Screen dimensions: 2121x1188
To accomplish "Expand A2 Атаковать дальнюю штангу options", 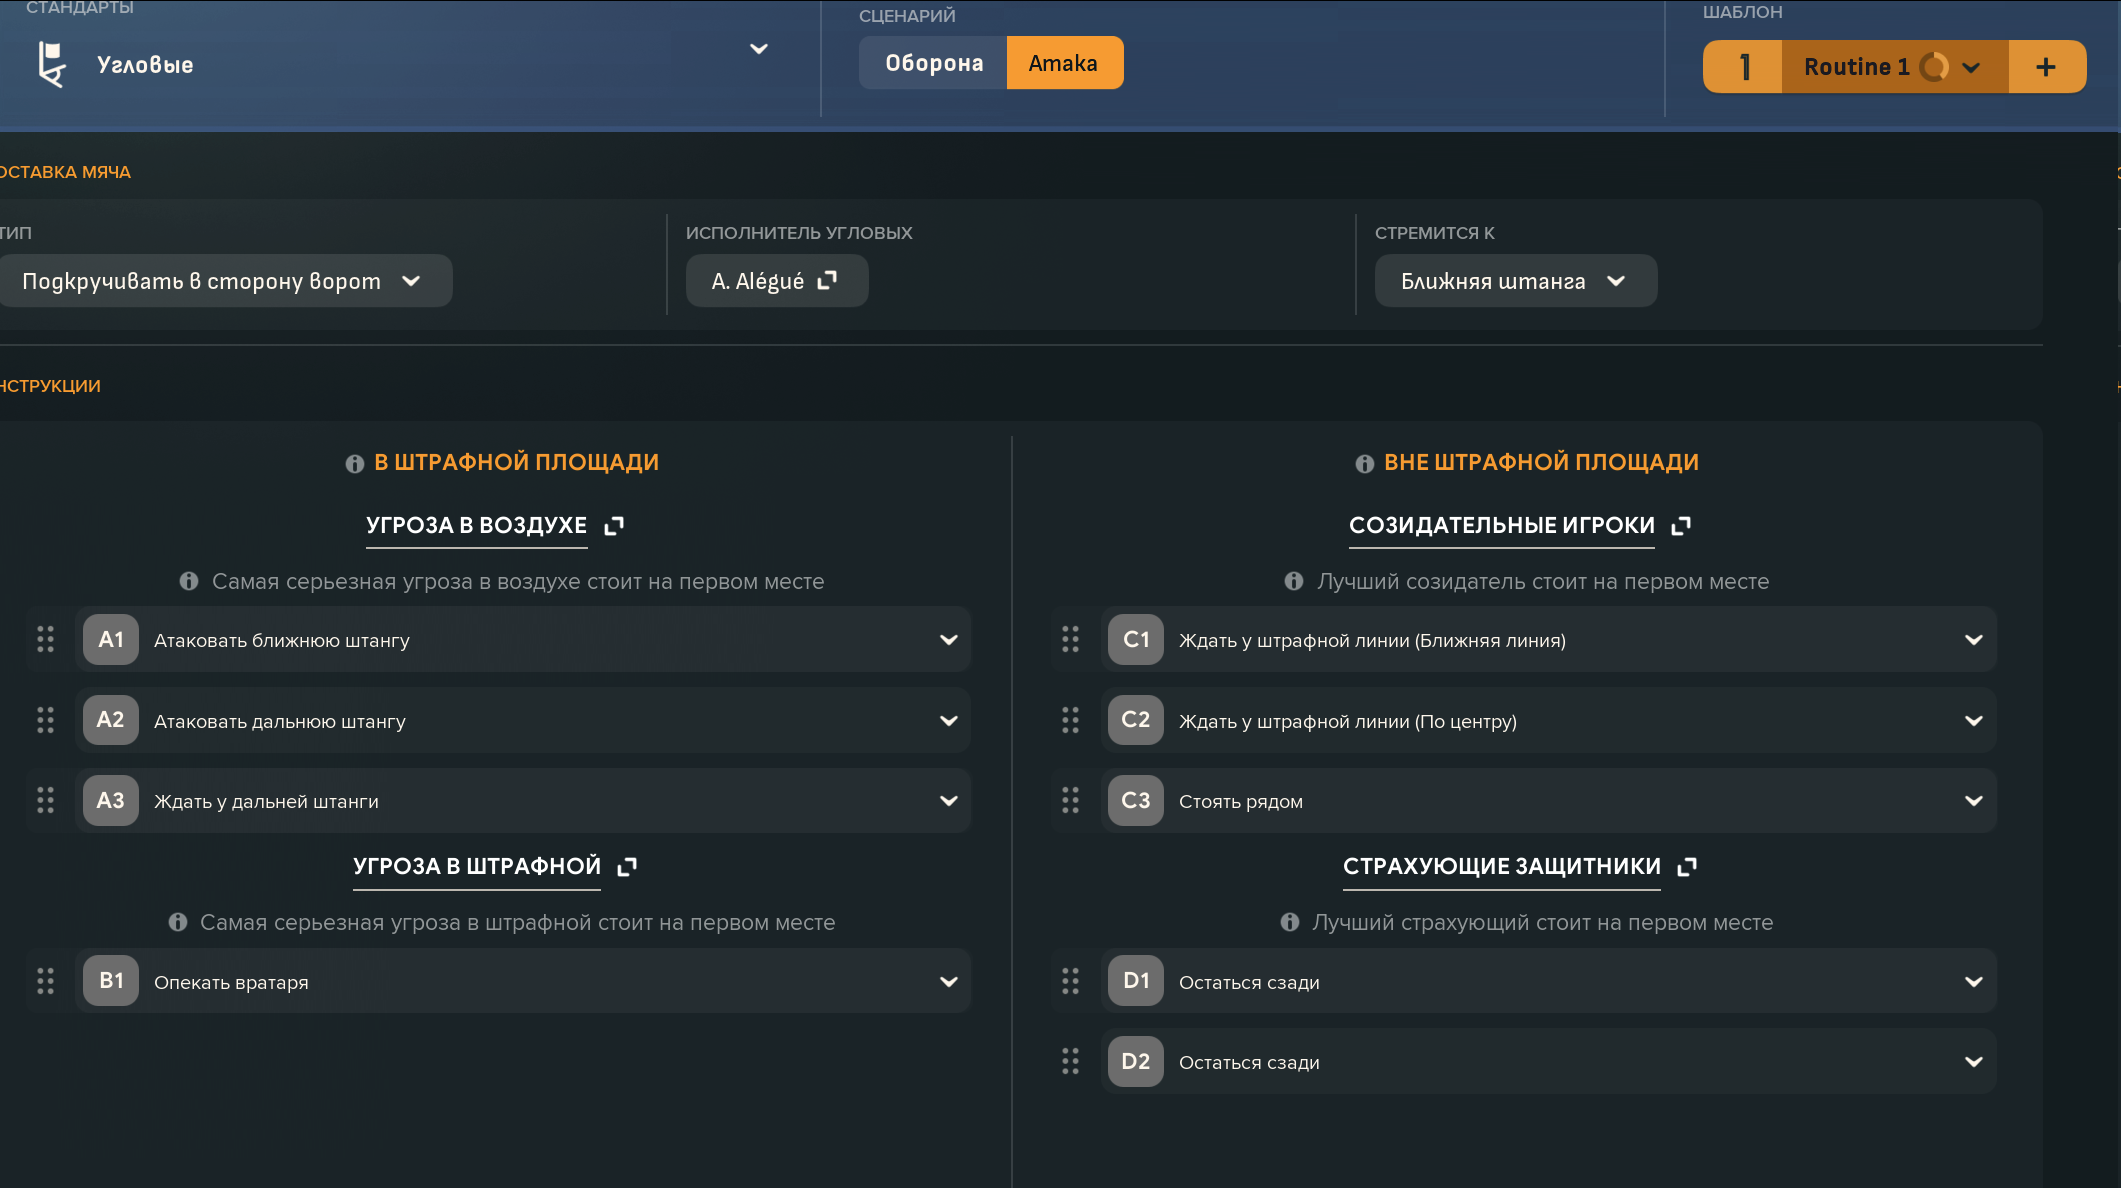I will pos(948,721).
